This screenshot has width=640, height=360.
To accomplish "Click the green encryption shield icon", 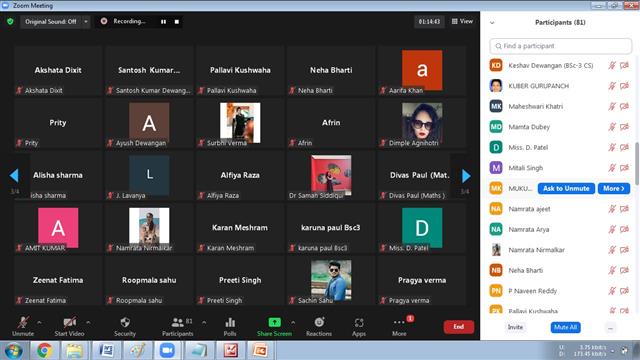I will [10, 21].
